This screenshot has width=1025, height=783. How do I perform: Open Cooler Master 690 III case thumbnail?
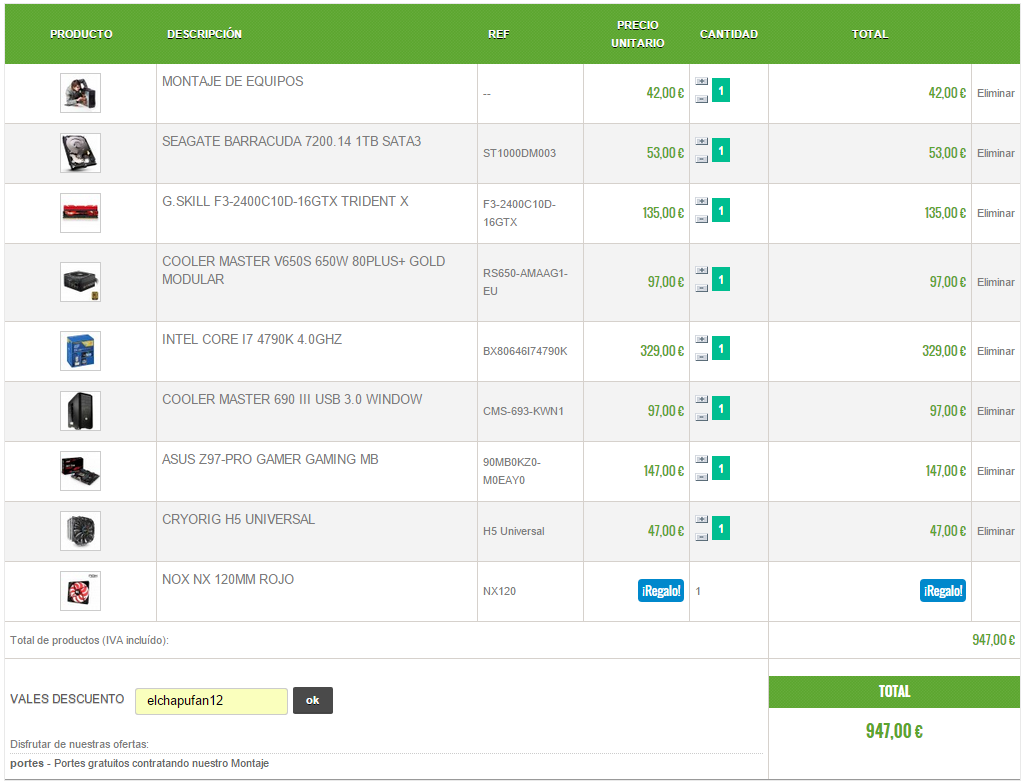[x=80, y=411]
